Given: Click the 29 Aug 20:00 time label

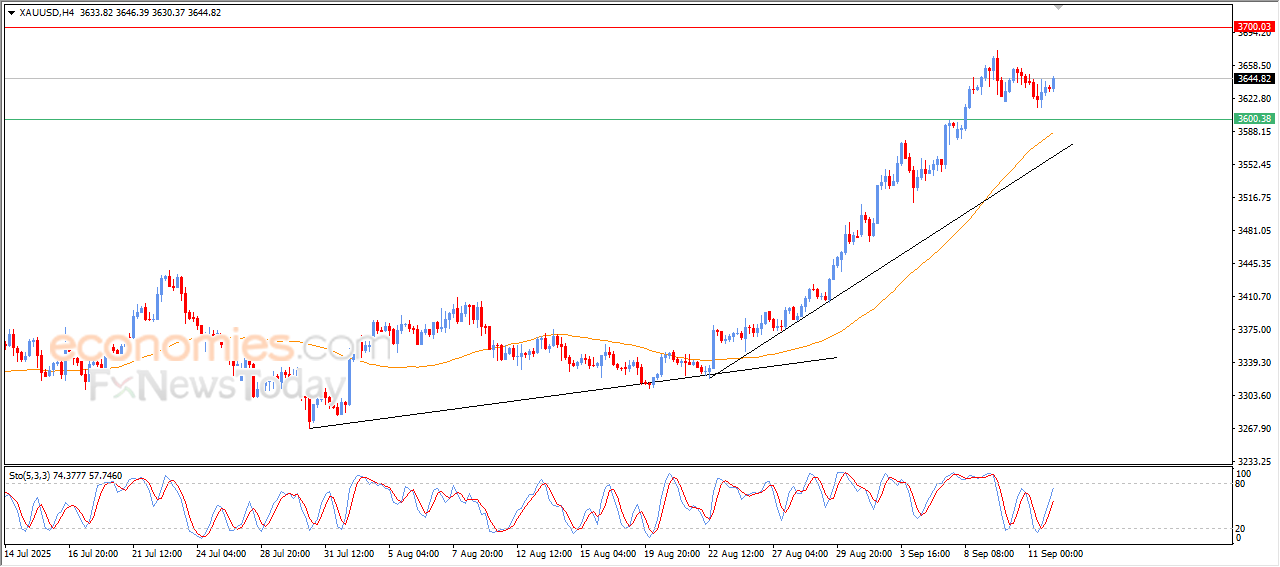Looking at the screenshot, I should coord(863,553).
